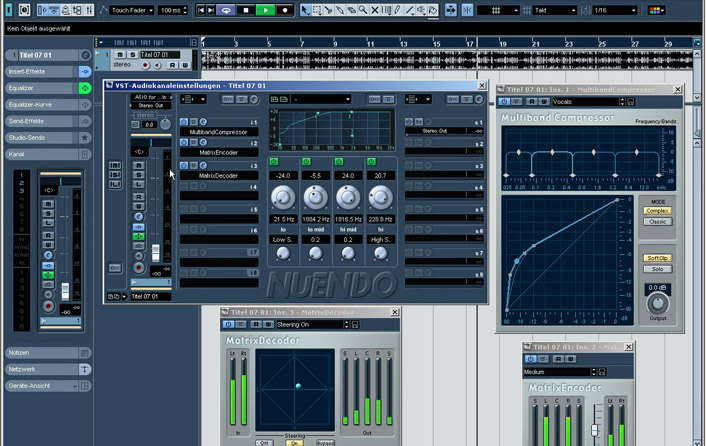Viewport: 706px width, 446px height.
Task: Click the Record transport button
Action: pos(285,10)
